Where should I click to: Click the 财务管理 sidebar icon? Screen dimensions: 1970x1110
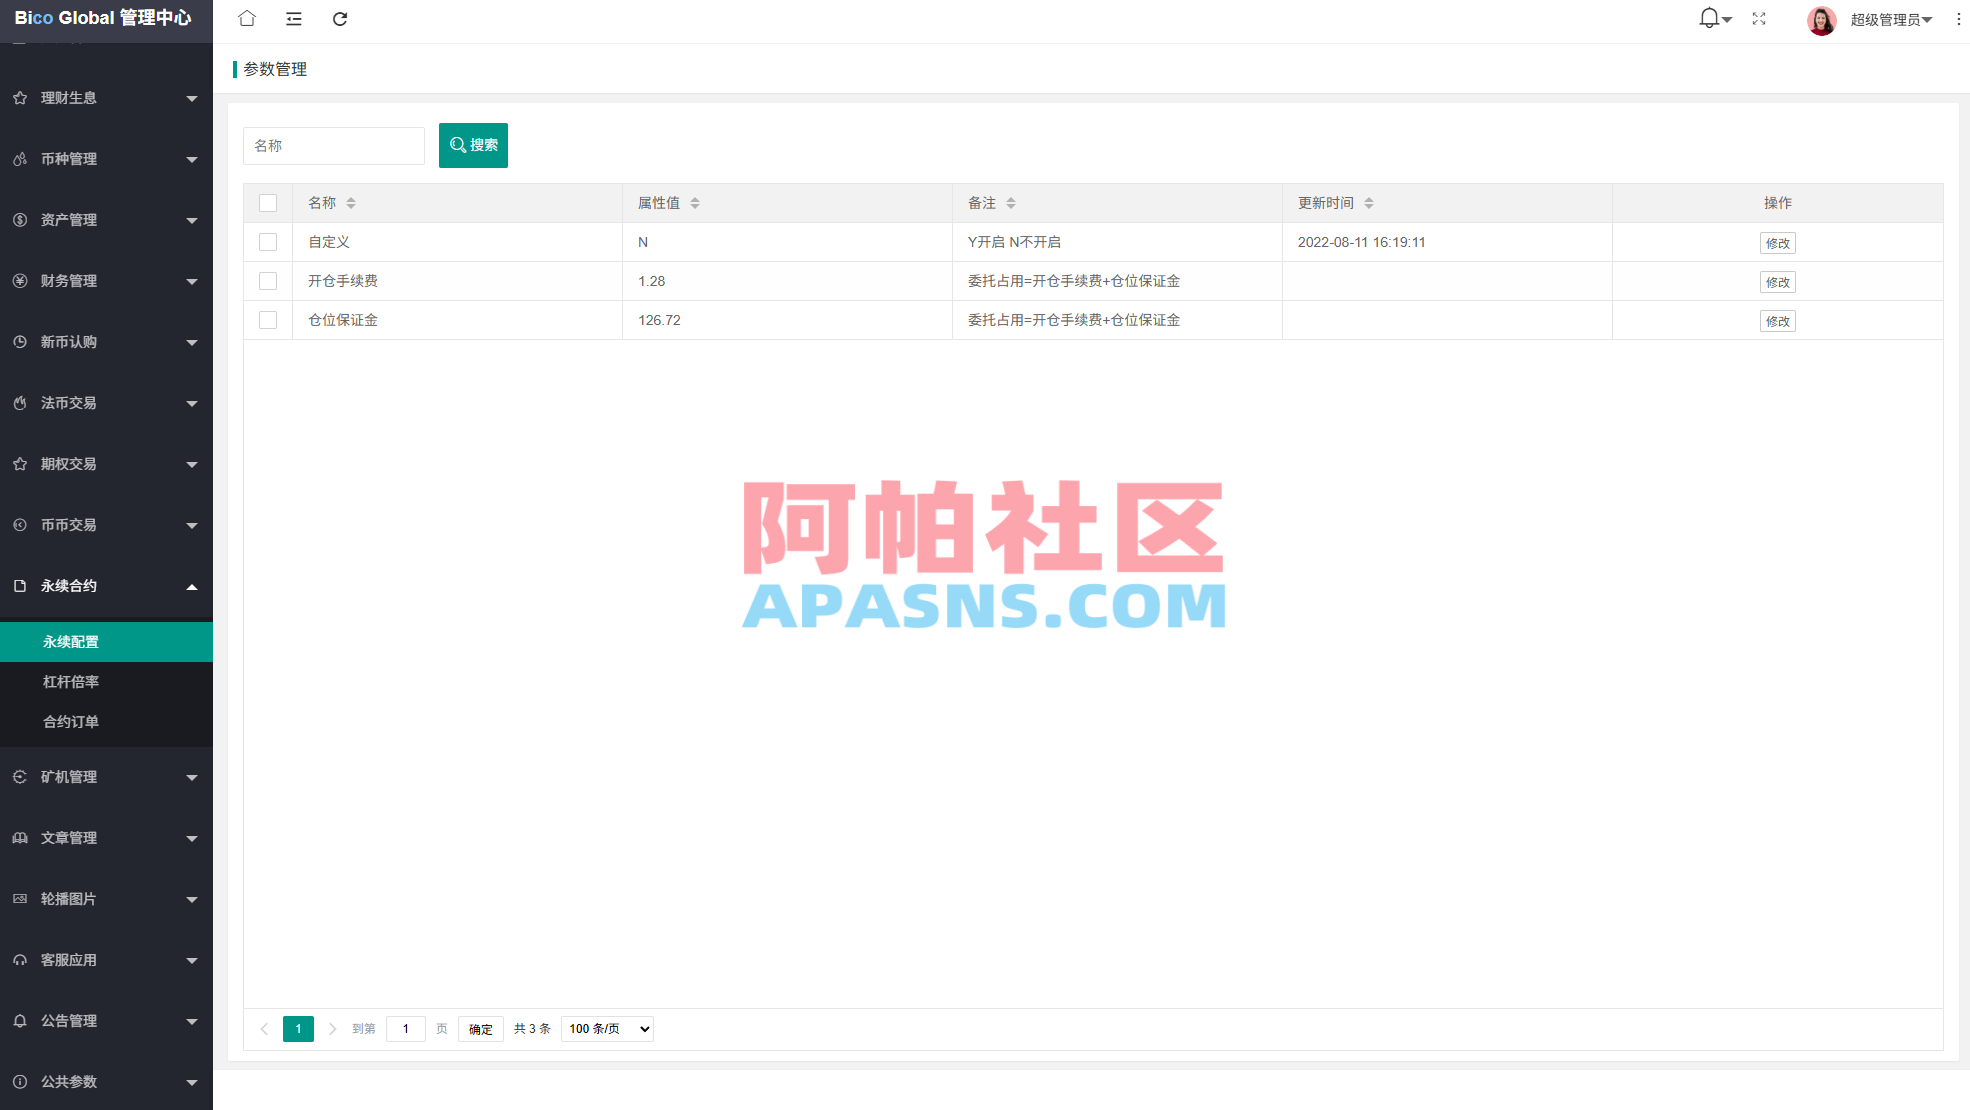click(x=20, y=281)
